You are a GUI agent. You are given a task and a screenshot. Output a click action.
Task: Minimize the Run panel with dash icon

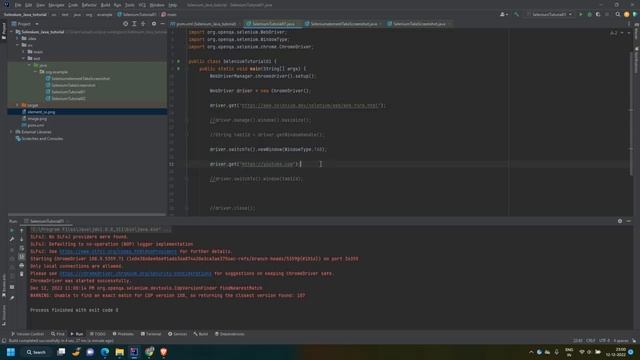629,221
